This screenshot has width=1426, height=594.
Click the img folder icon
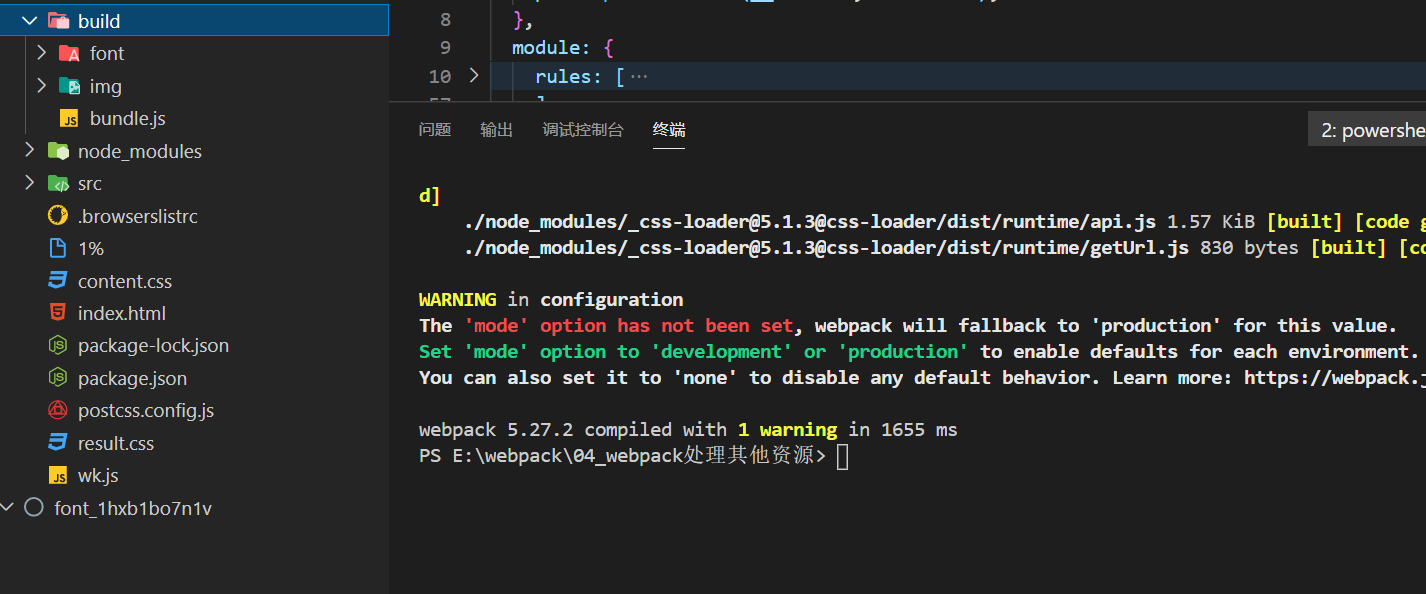[70, 86]
